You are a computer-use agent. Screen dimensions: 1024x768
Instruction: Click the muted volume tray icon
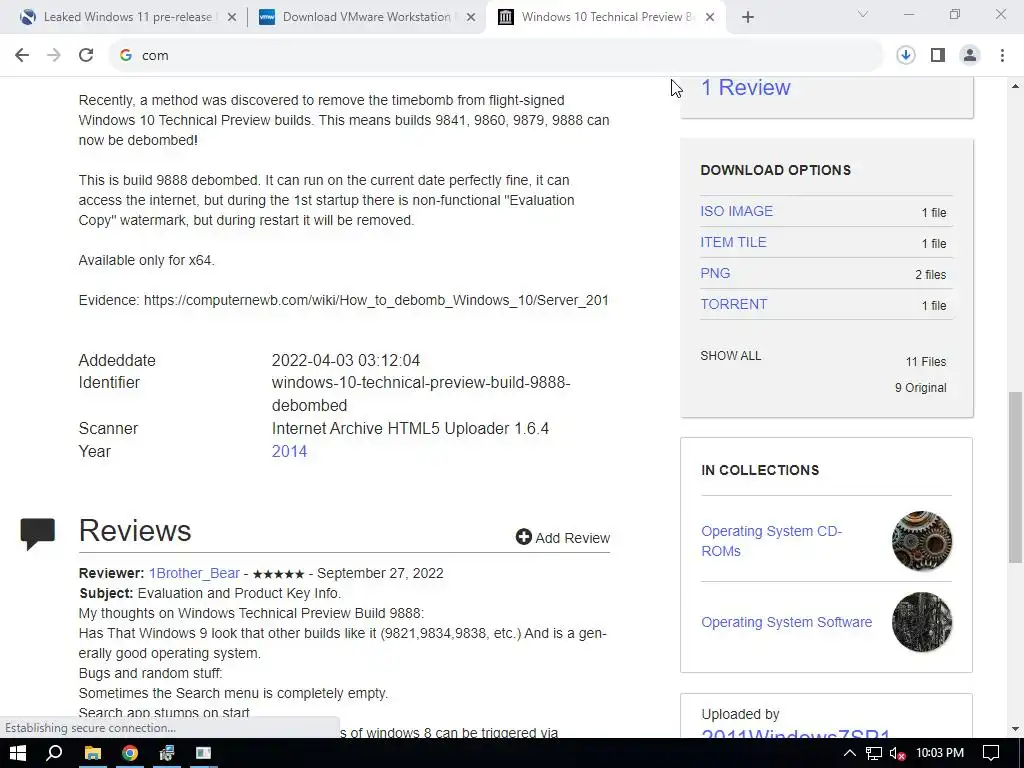coord(898,754)
